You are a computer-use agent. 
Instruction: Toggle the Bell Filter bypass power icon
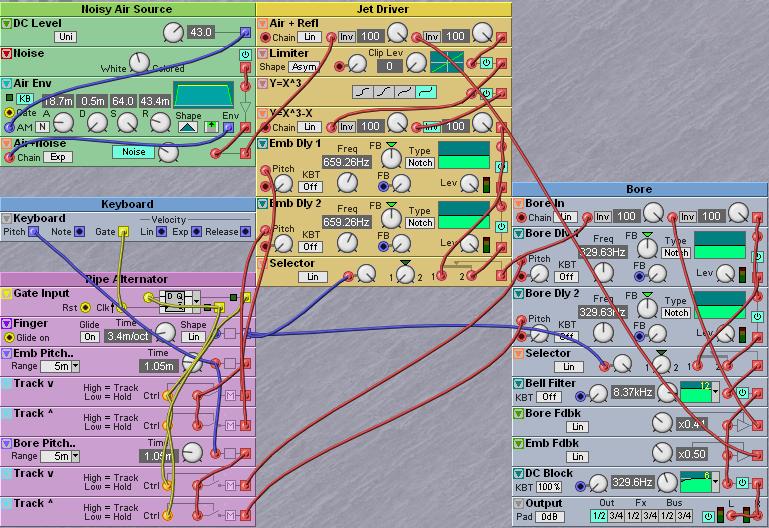point(742,393)
